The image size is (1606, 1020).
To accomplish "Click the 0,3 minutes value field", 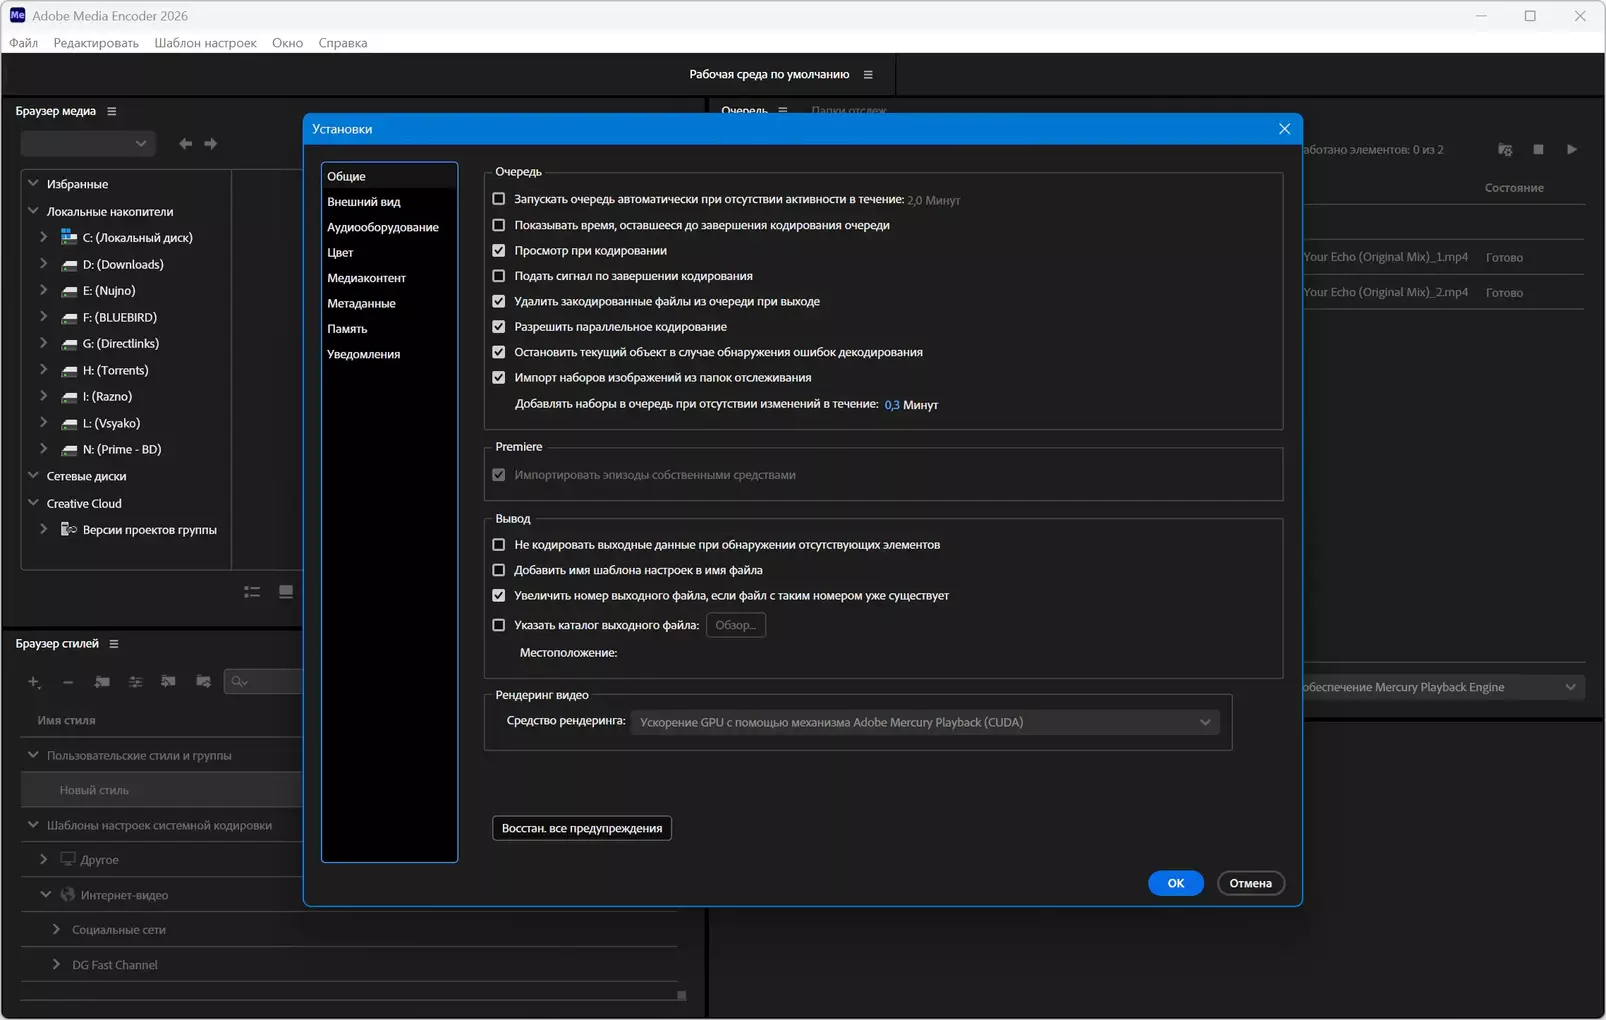I will point(891,405).
